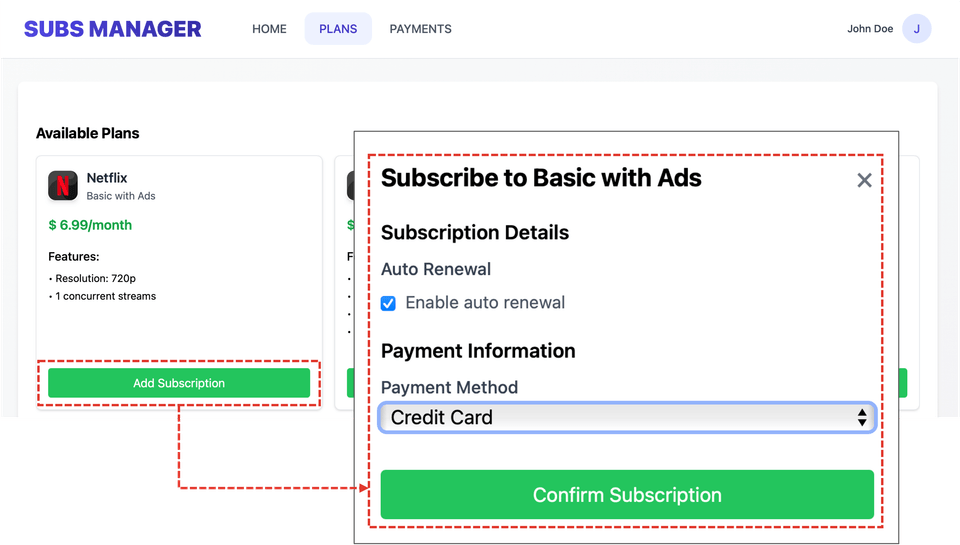Viewport: 960px width, 545px height.
Task: Toggle the Enable auto renewal checkbox
Action: (388, 303)
